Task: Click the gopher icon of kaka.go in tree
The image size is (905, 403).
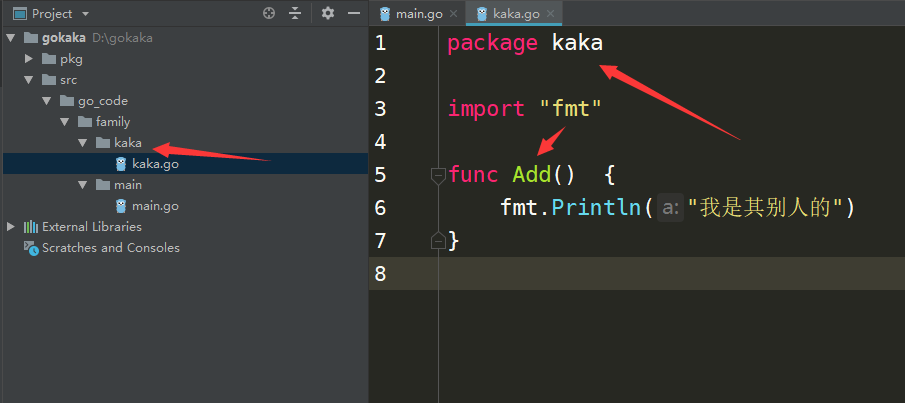Action: click(121, 164)
